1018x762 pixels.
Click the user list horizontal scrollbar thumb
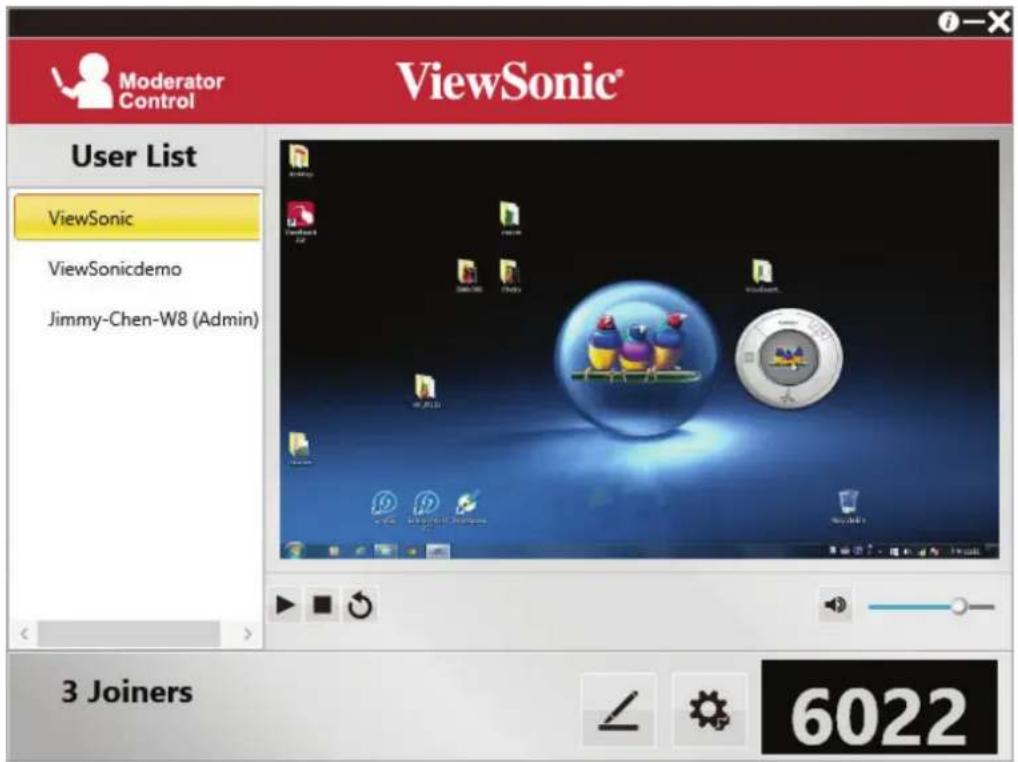[x=129, y=633]
